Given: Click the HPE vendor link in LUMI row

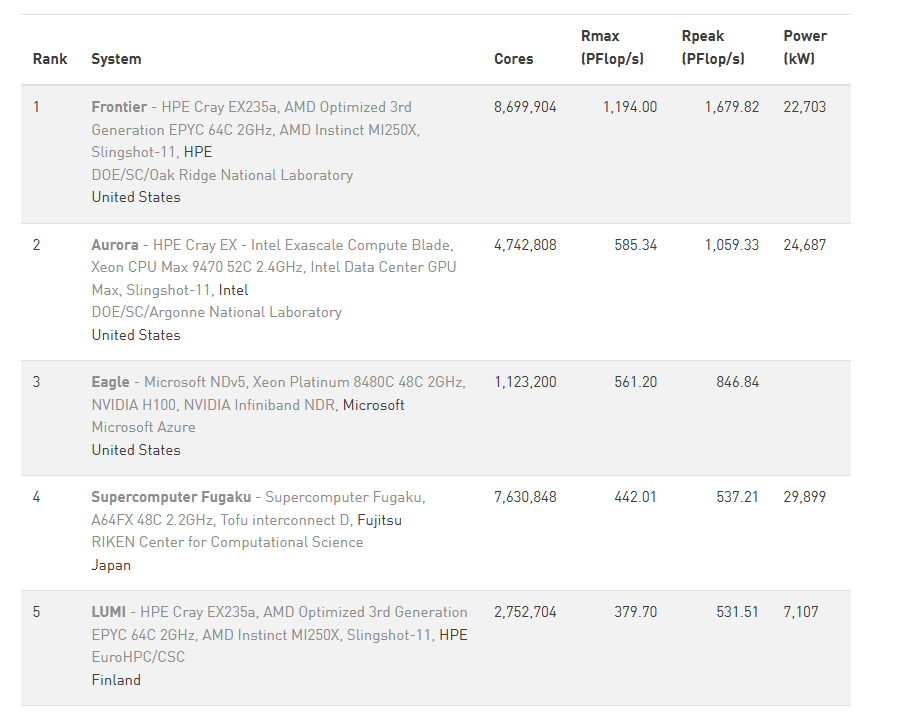Looking at the screenshot, I should coord(453,635).
